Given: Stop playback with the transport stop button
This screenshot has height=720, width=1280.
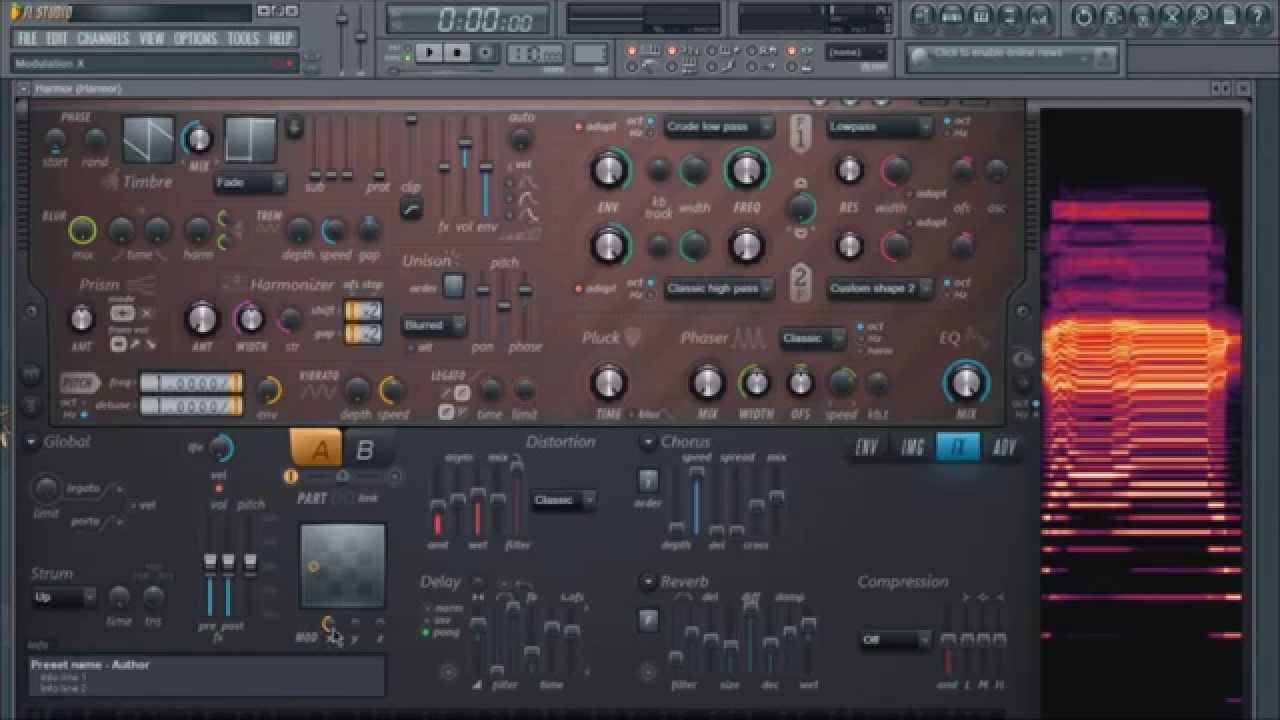Looking at the screenshot, I should point(457,52).
